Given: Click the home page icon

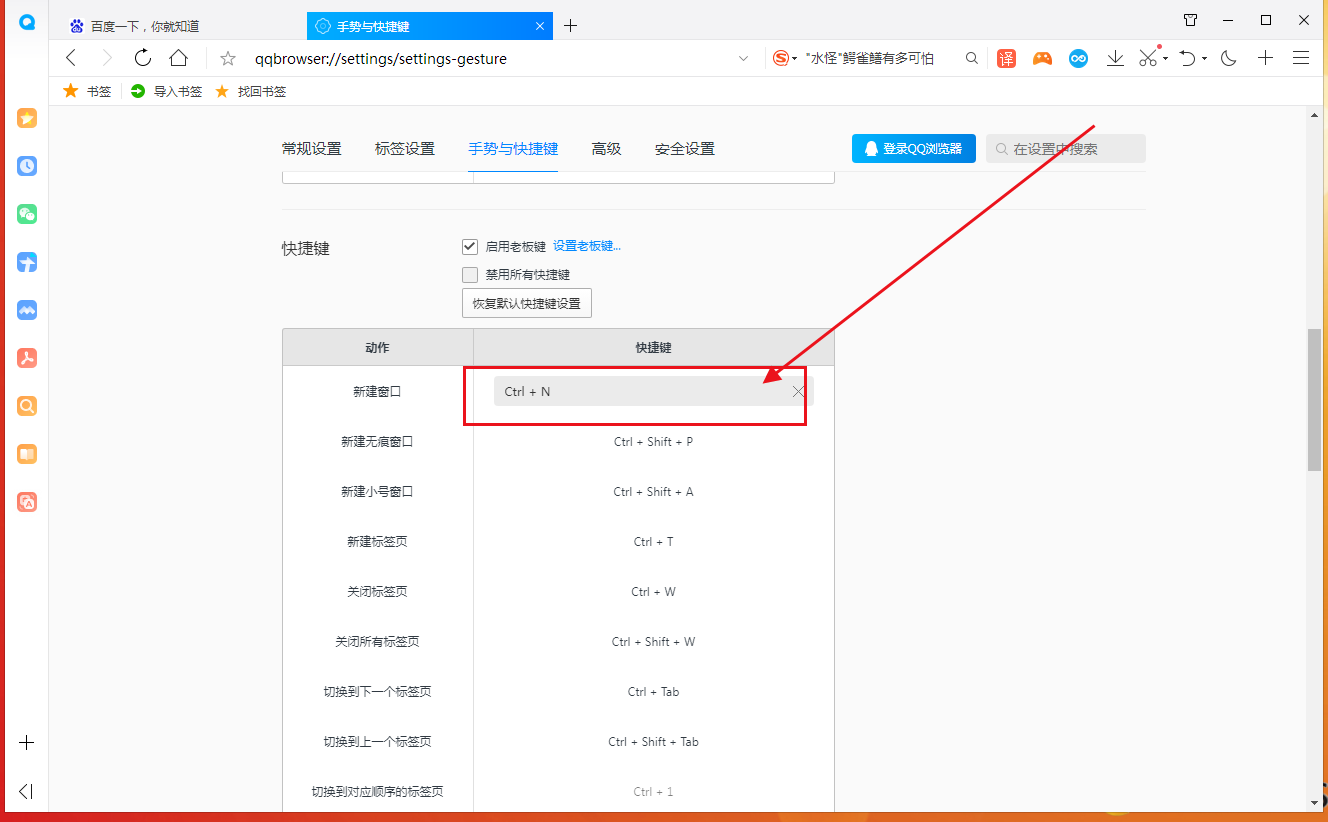Looking at the screenshot, I should (178, 58).
